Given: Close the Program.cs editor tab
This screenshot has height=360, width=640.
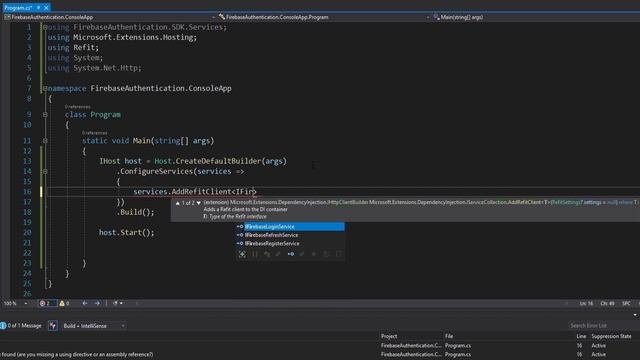Looking at the screenshot, I should (46, 8).
